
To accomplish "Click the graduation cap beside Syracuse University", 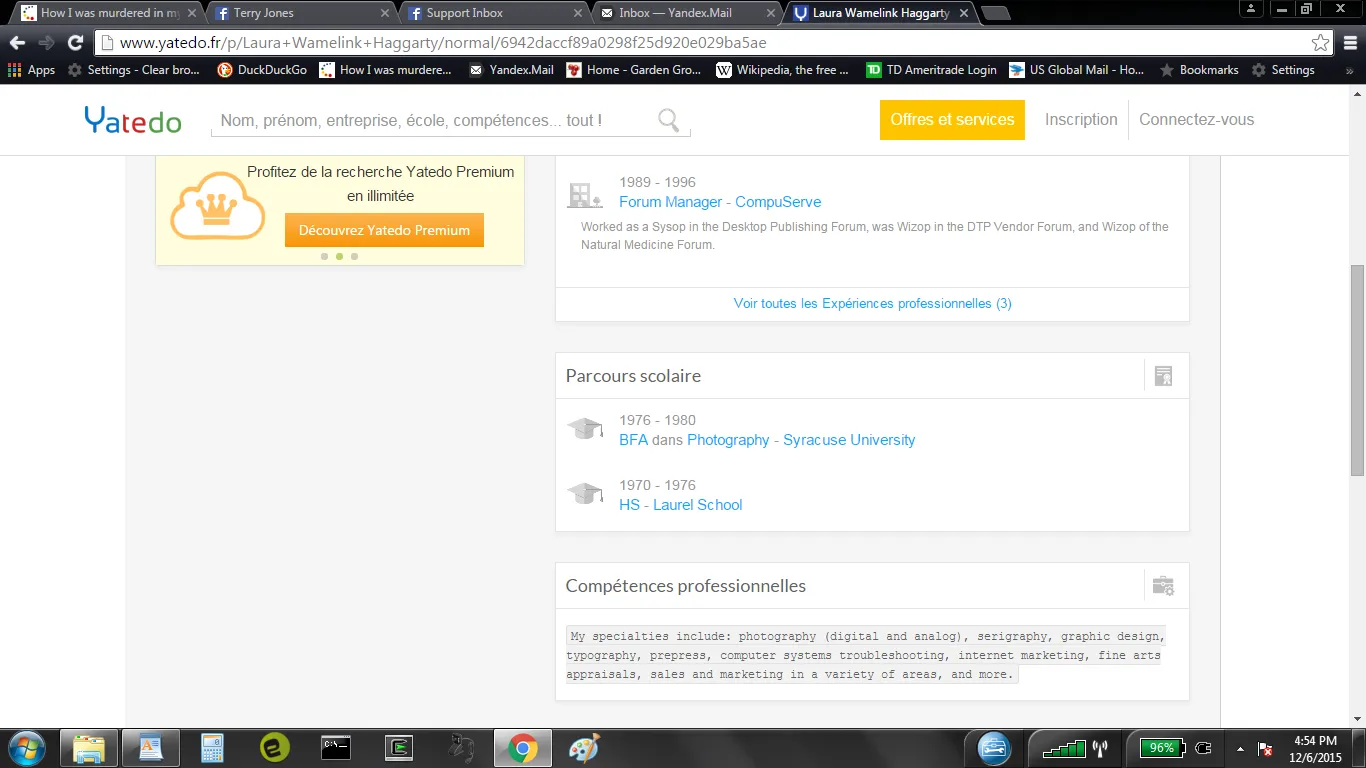I will [x=585, y=429].
